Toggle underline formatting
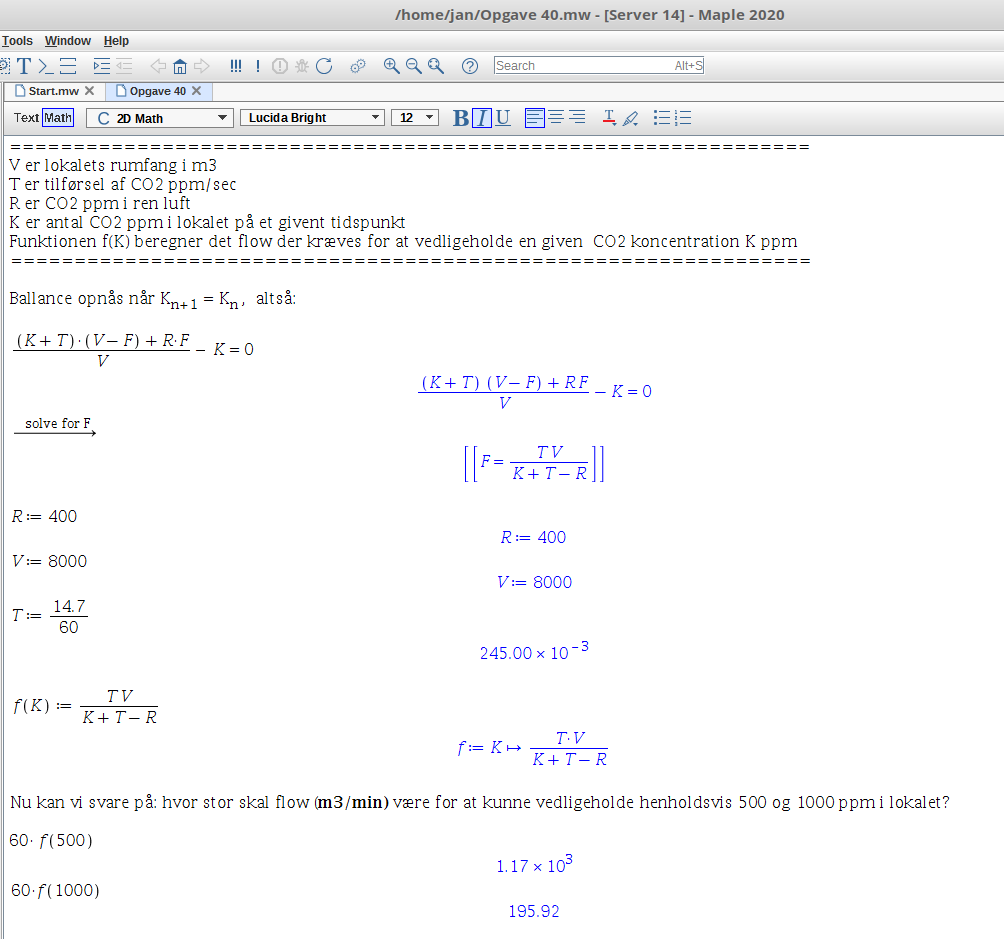Screen dimensions: 1004x939 click(x=503, y=118)
